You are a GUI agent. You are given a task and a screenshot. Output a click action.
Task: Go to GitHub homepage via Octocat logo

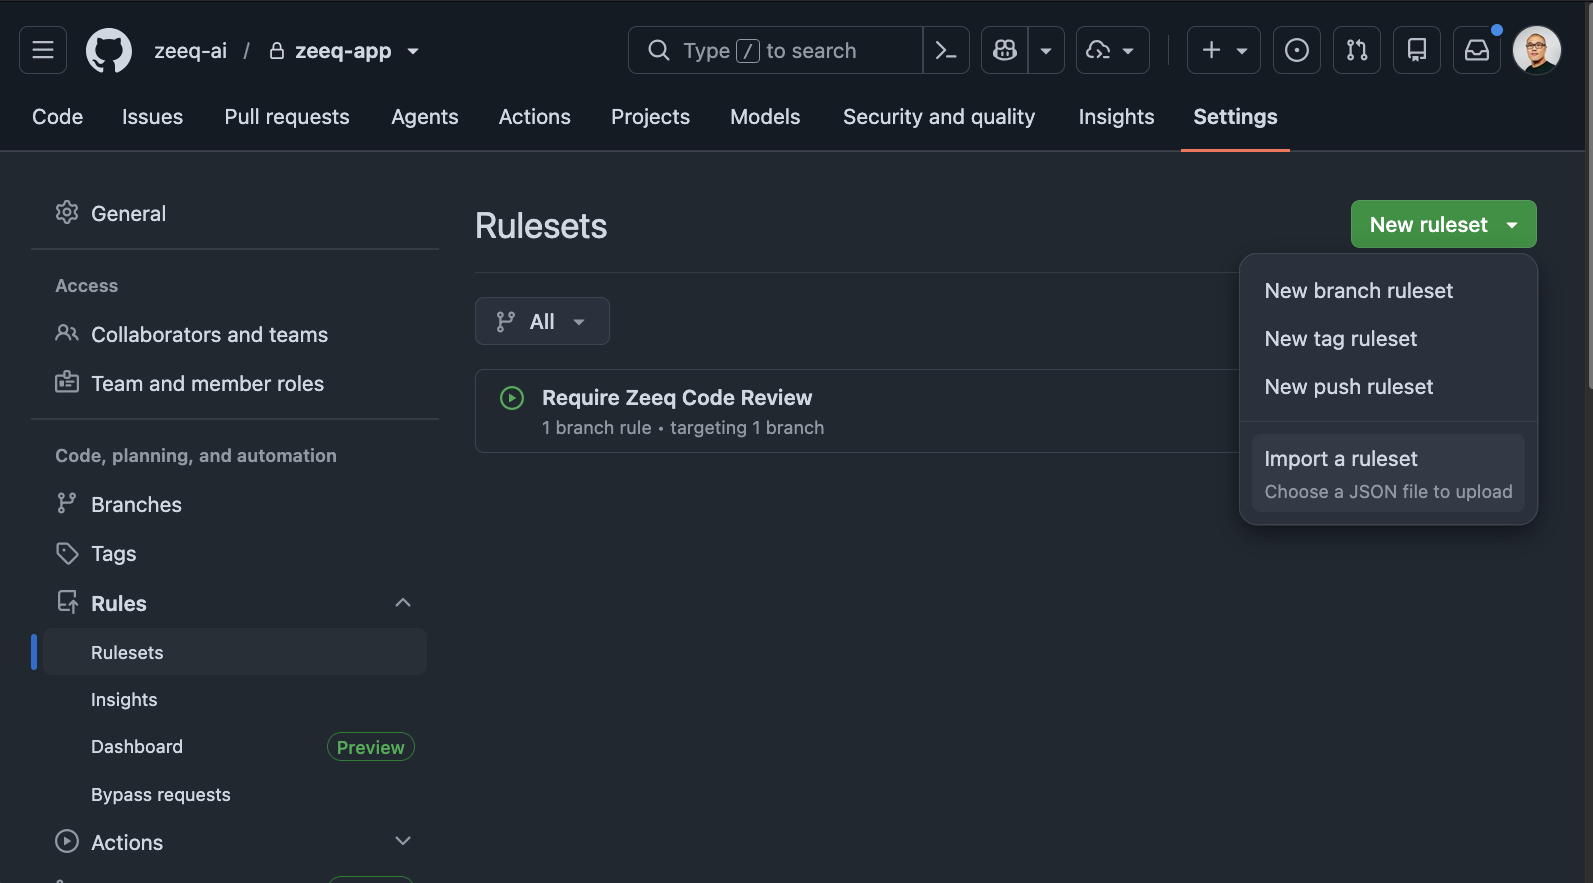tap(109, 50)
